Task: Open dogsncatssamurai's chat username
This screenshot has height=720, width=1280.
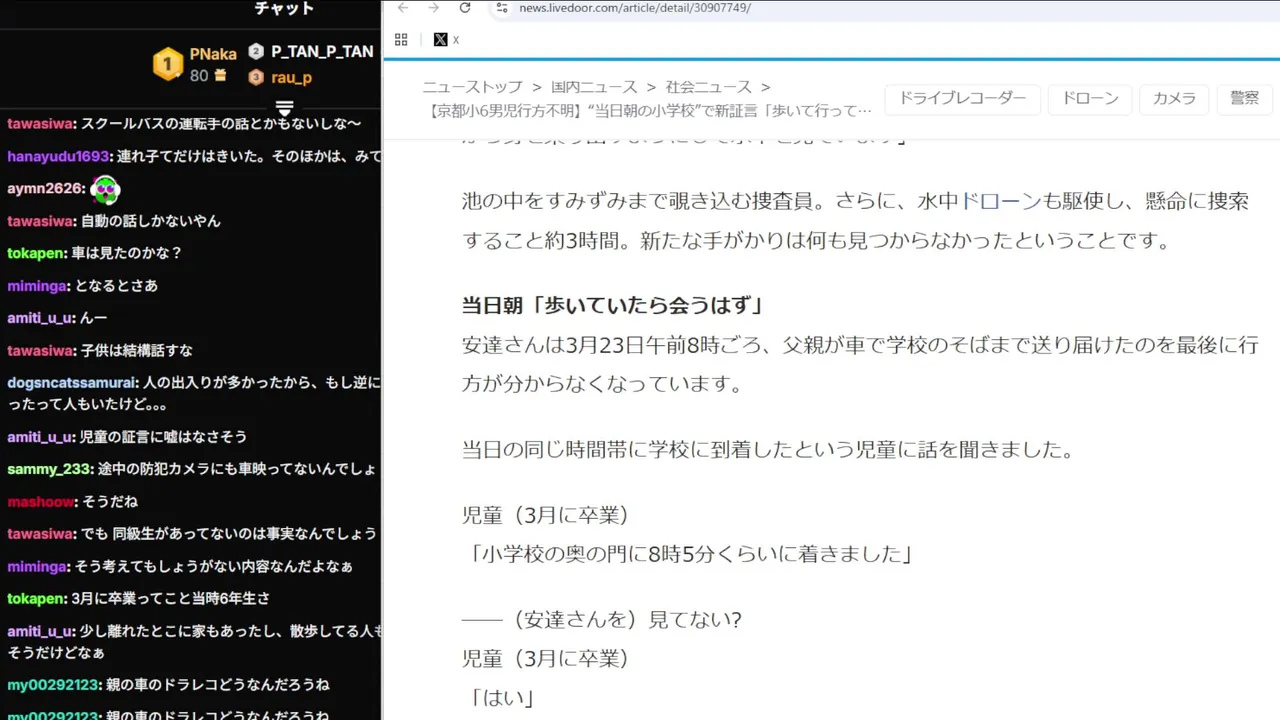Action: [70, 382]
